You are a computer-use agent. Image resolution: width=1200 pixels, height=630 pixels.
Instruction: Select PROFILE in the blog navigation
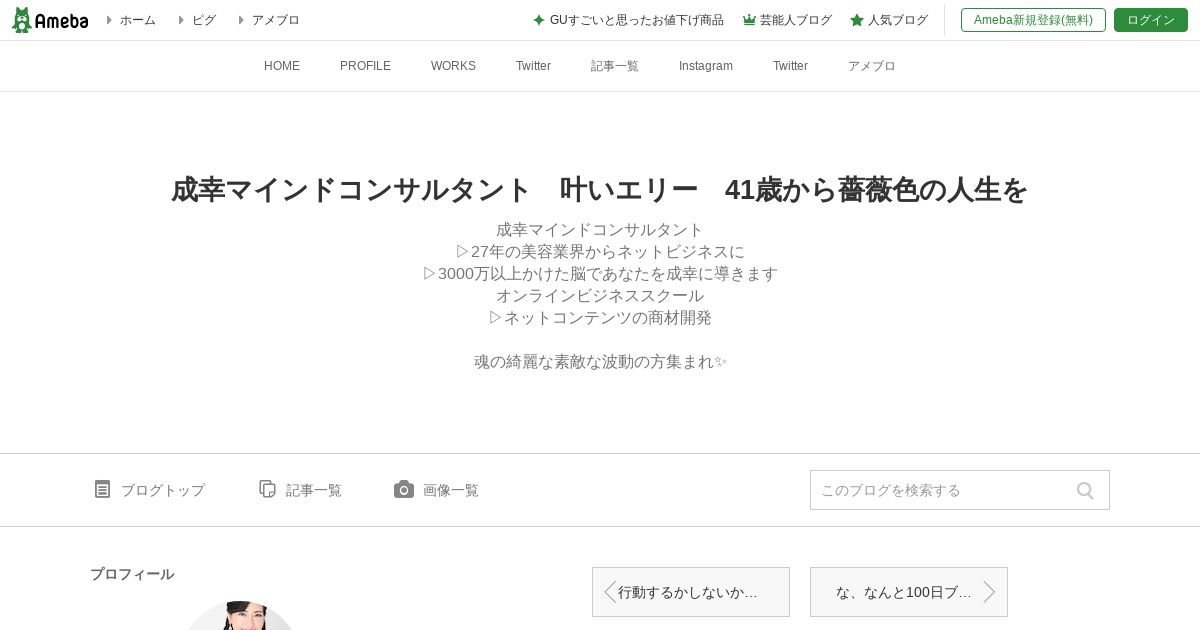tap(365, 66)
